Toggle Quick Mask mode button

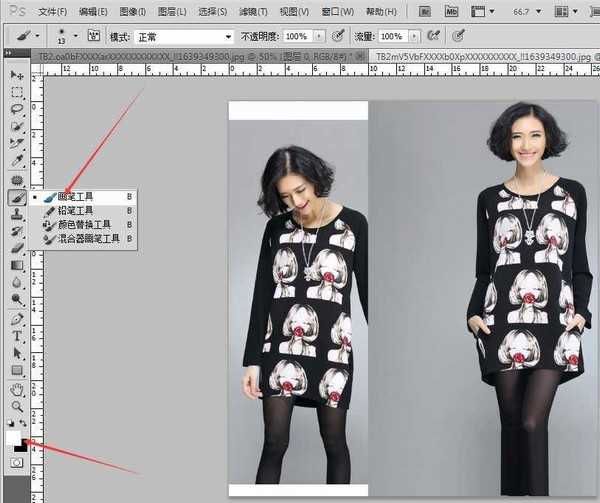click(x=17, y=463)
